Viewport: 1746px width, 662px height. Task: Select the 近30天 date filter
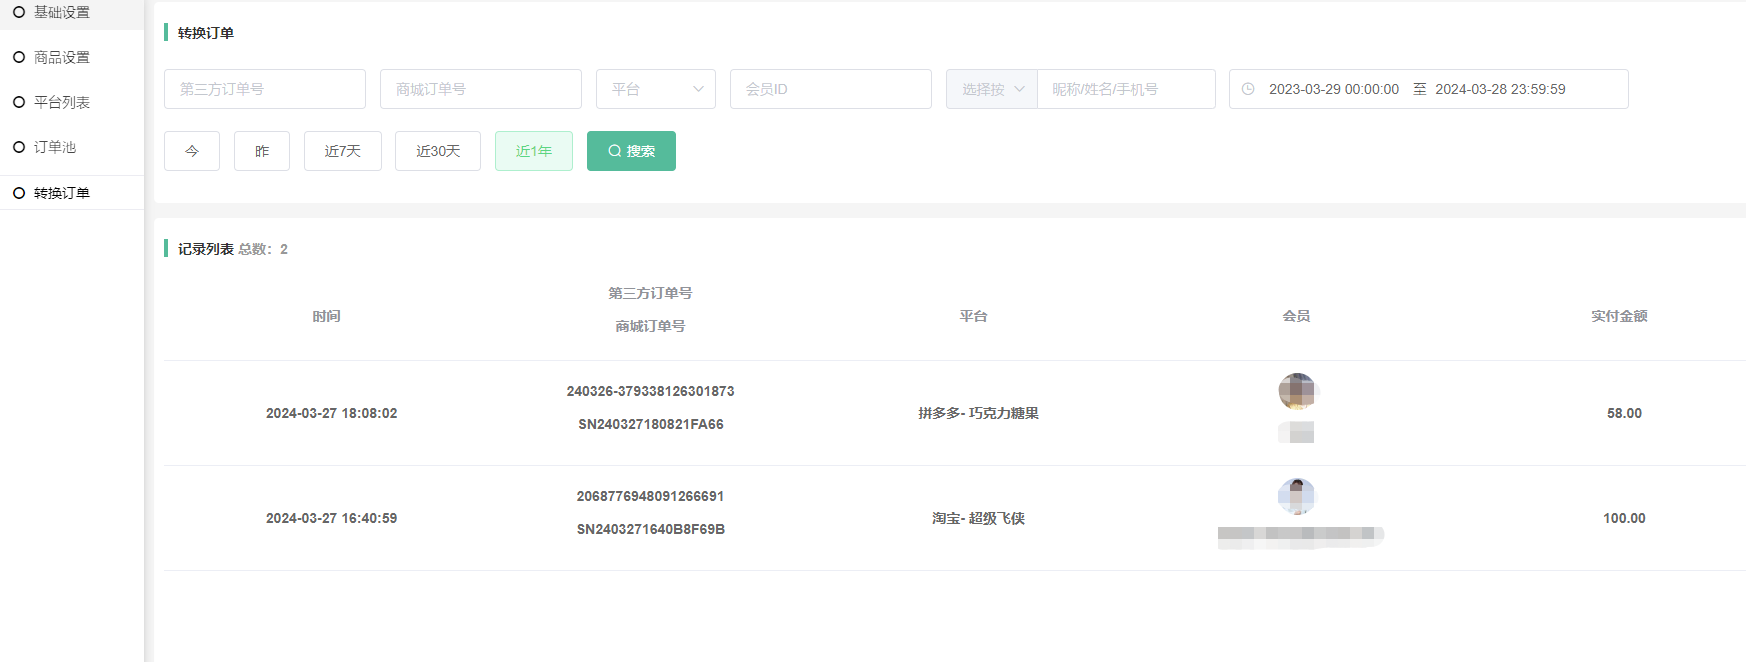pos(438,151)
